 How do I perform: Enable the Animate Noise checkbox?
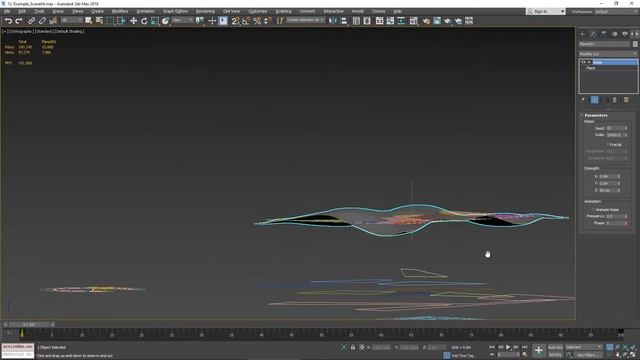click(594, 210)
